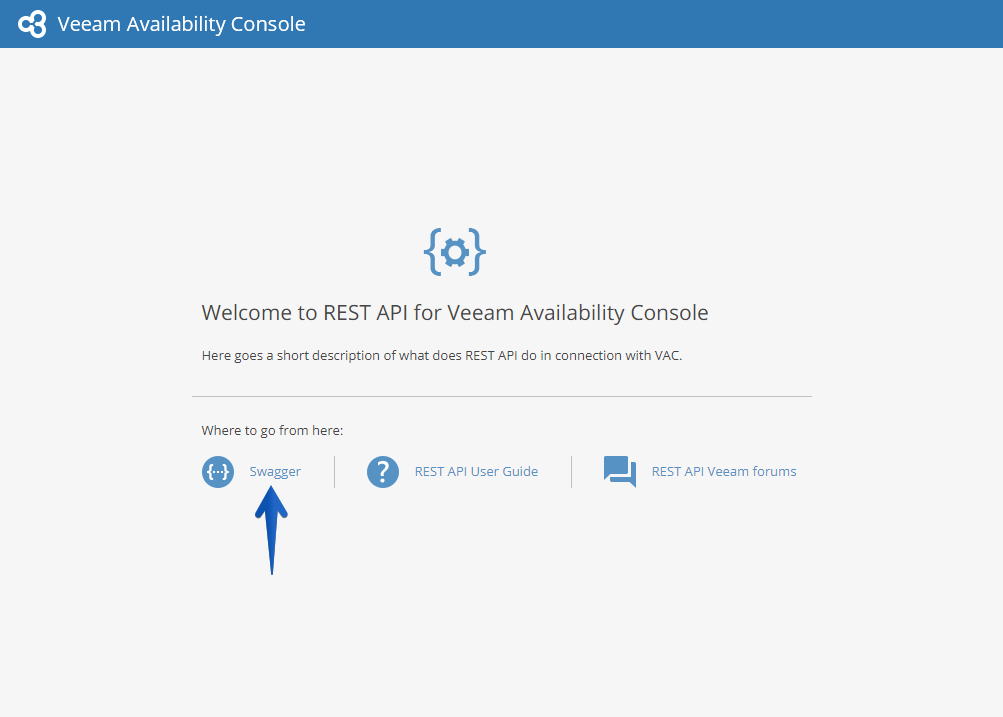Open the REST API Veeam forums link

coord(723,471)
